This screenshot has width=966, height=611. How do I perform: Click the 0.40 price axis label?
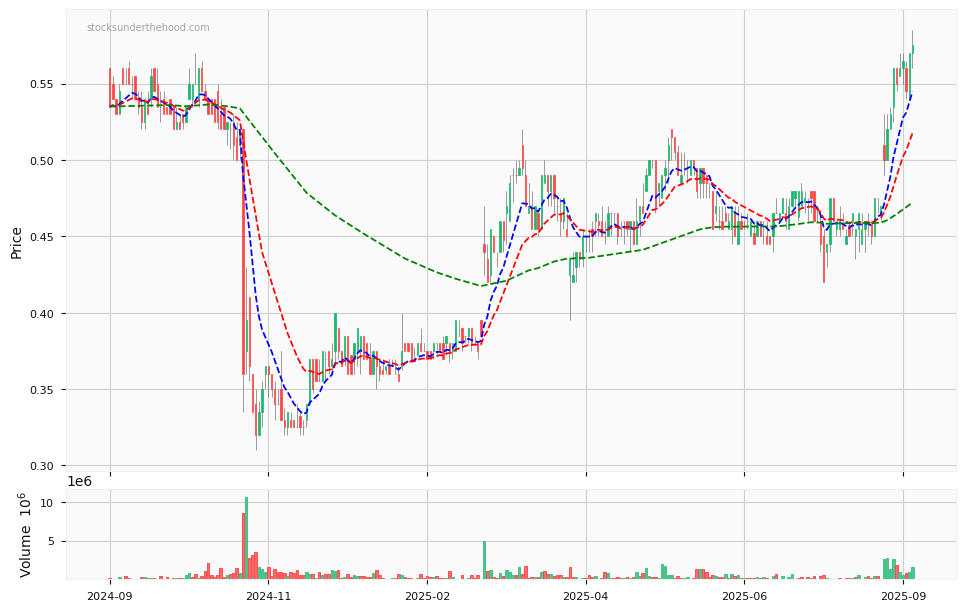[x=40, y=314]
